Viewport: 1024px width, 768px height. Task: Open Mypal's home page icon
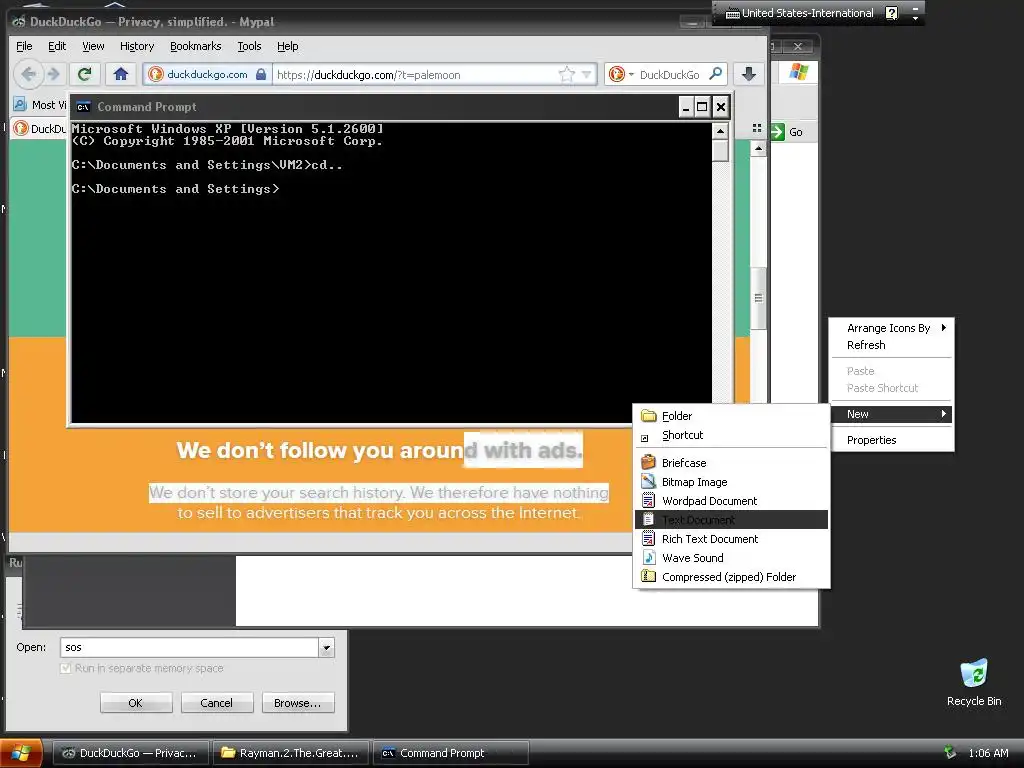[121, 74]
